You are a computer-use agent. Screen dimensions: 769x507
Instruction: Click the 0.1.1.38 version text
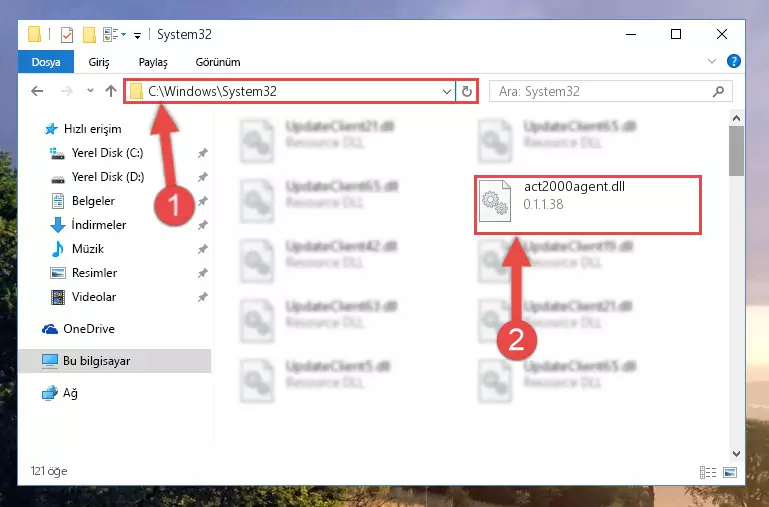tap(543, 204)
